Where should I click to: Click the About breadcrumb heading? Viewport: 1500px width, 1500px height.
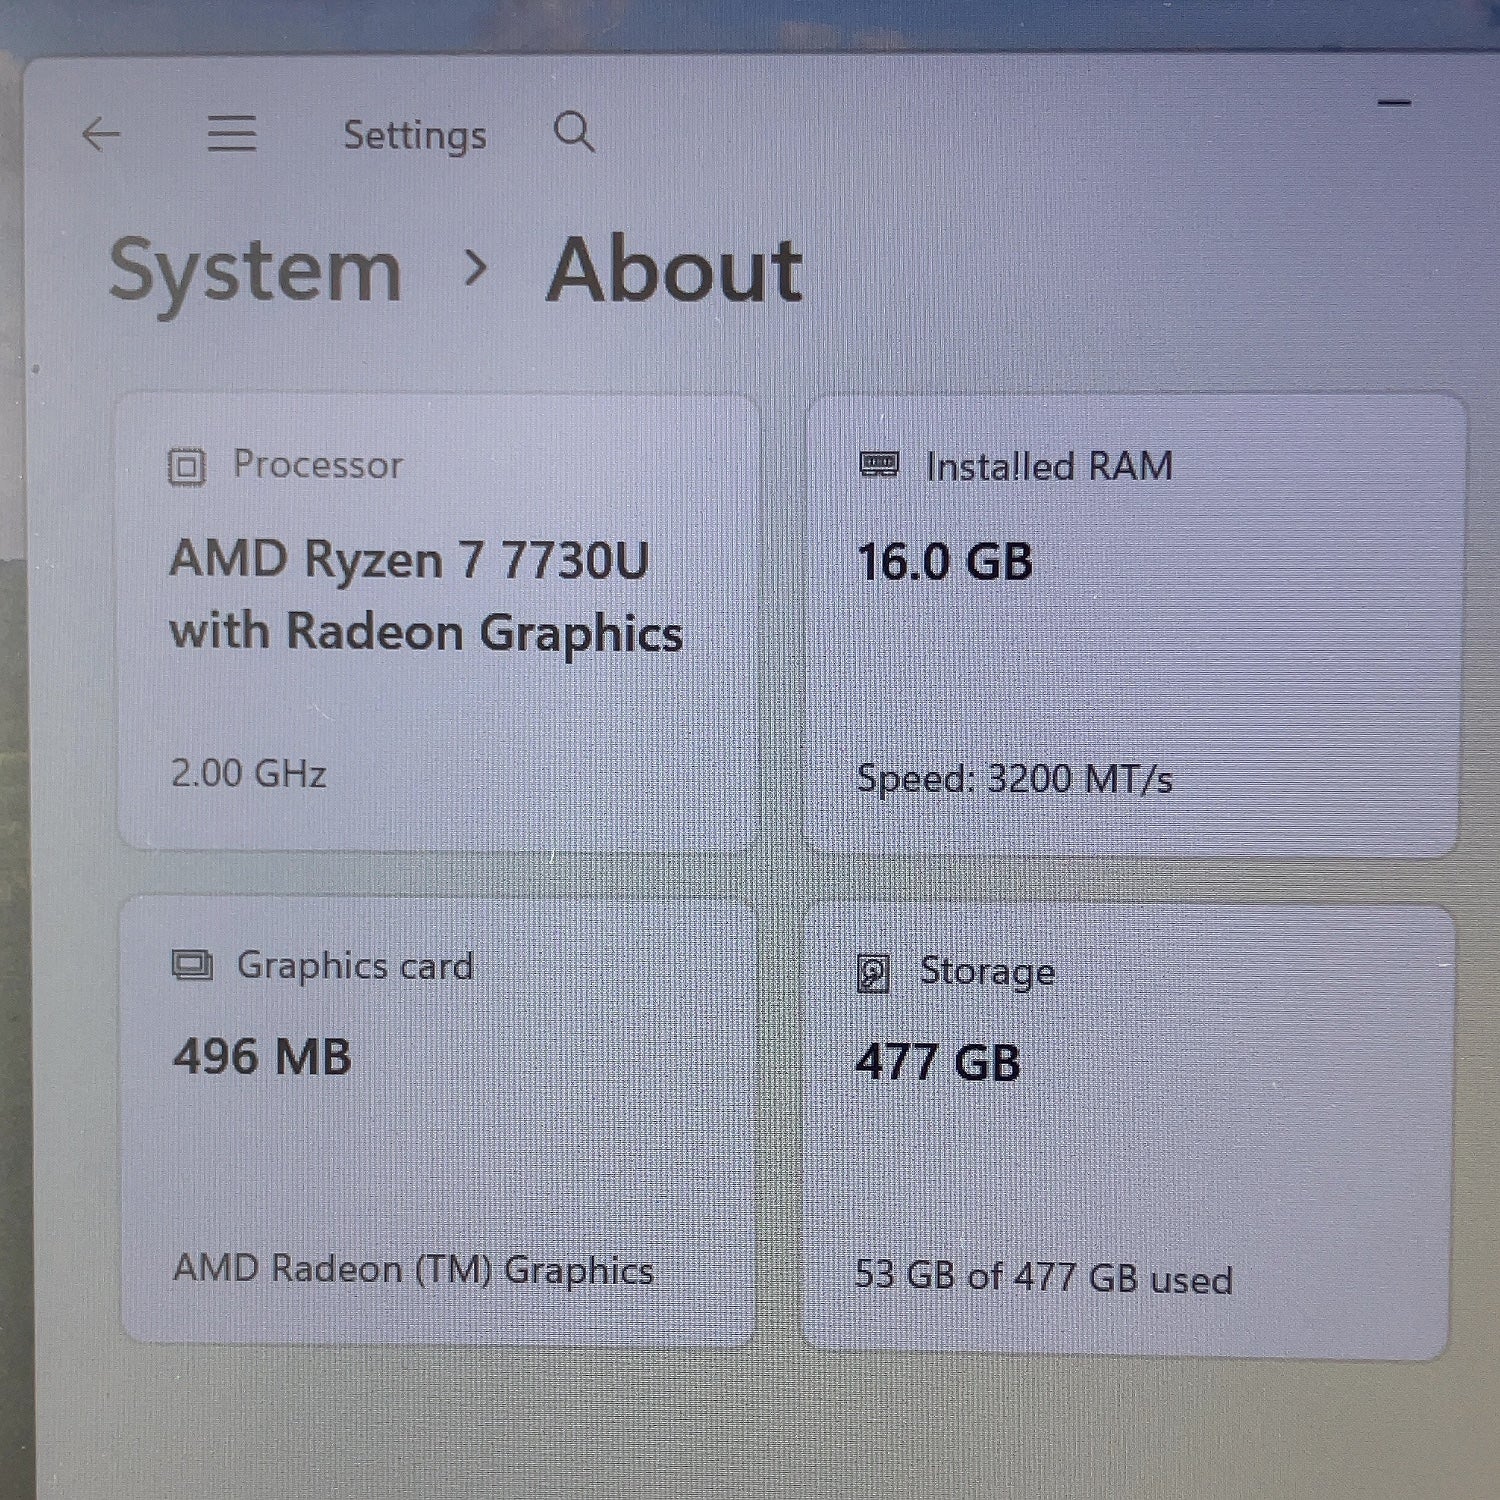[x=675, y=270]
